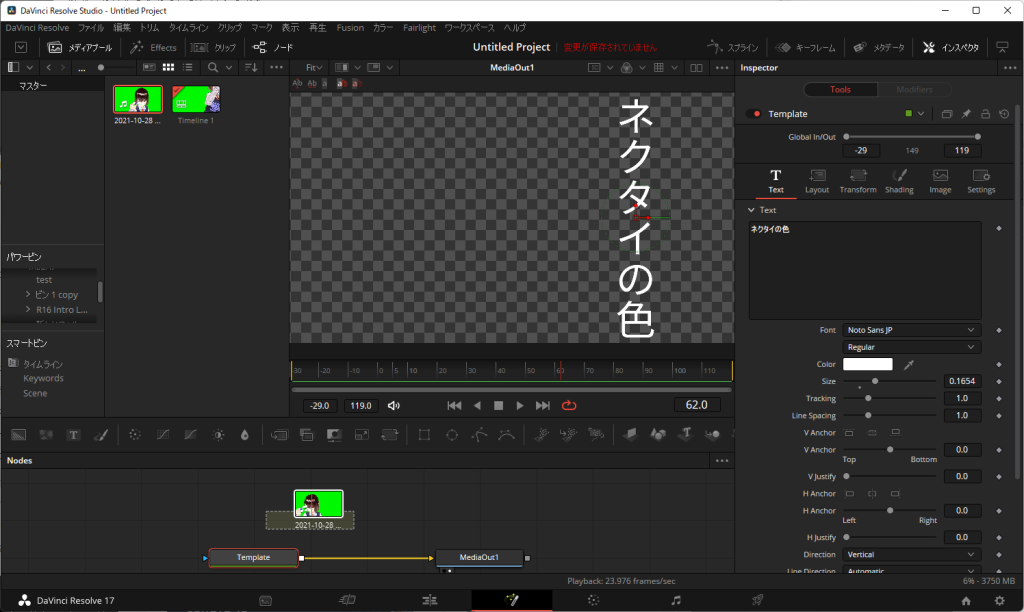This screenshot has height=612, width=1024.
Task: Open the Deliver page (rocket icon)
Action: click(x=758, y=600)
